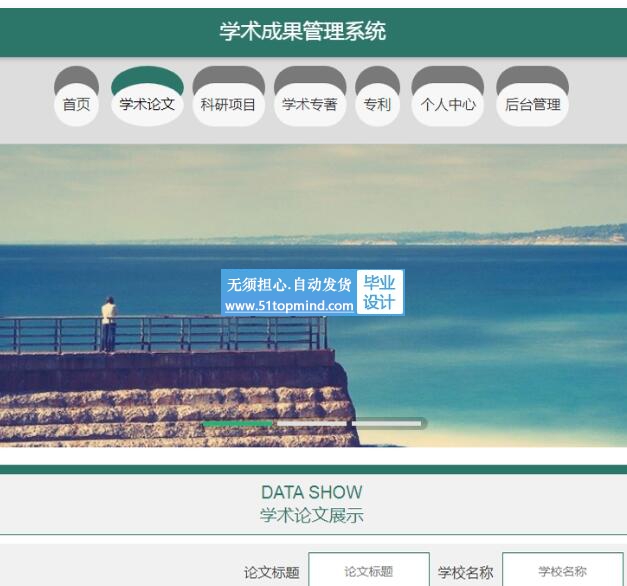Select the 学术论文 navigation tab
Screen dimensions: 627x586
[x=147, y=96]
